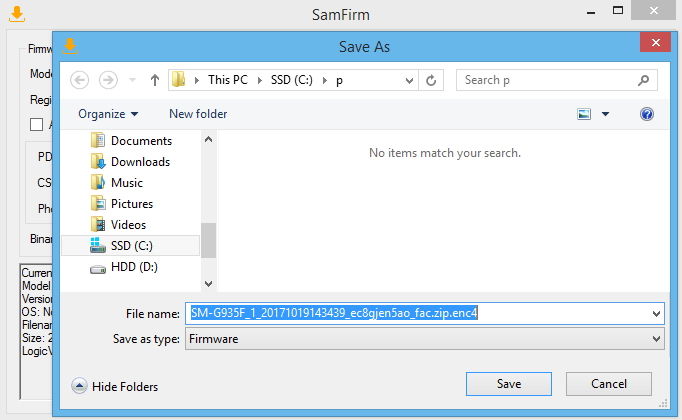The image size is (682, 420).
Task: Open more view options dropdown
Action: pos(605,114)
